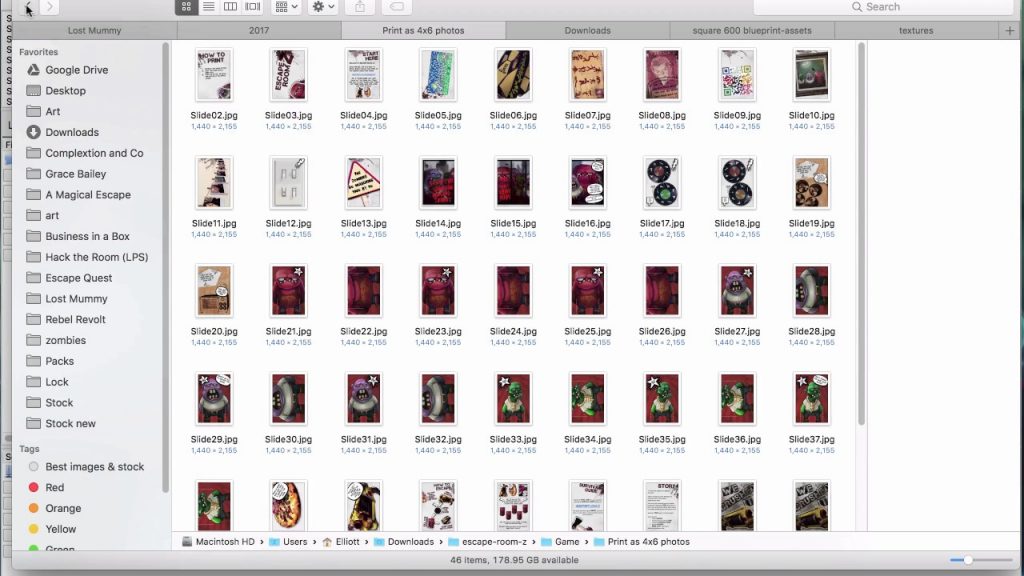This screenshot has height=576, width=1024.
Task: Switch to column view in toolbar
Action: [230, 7]
